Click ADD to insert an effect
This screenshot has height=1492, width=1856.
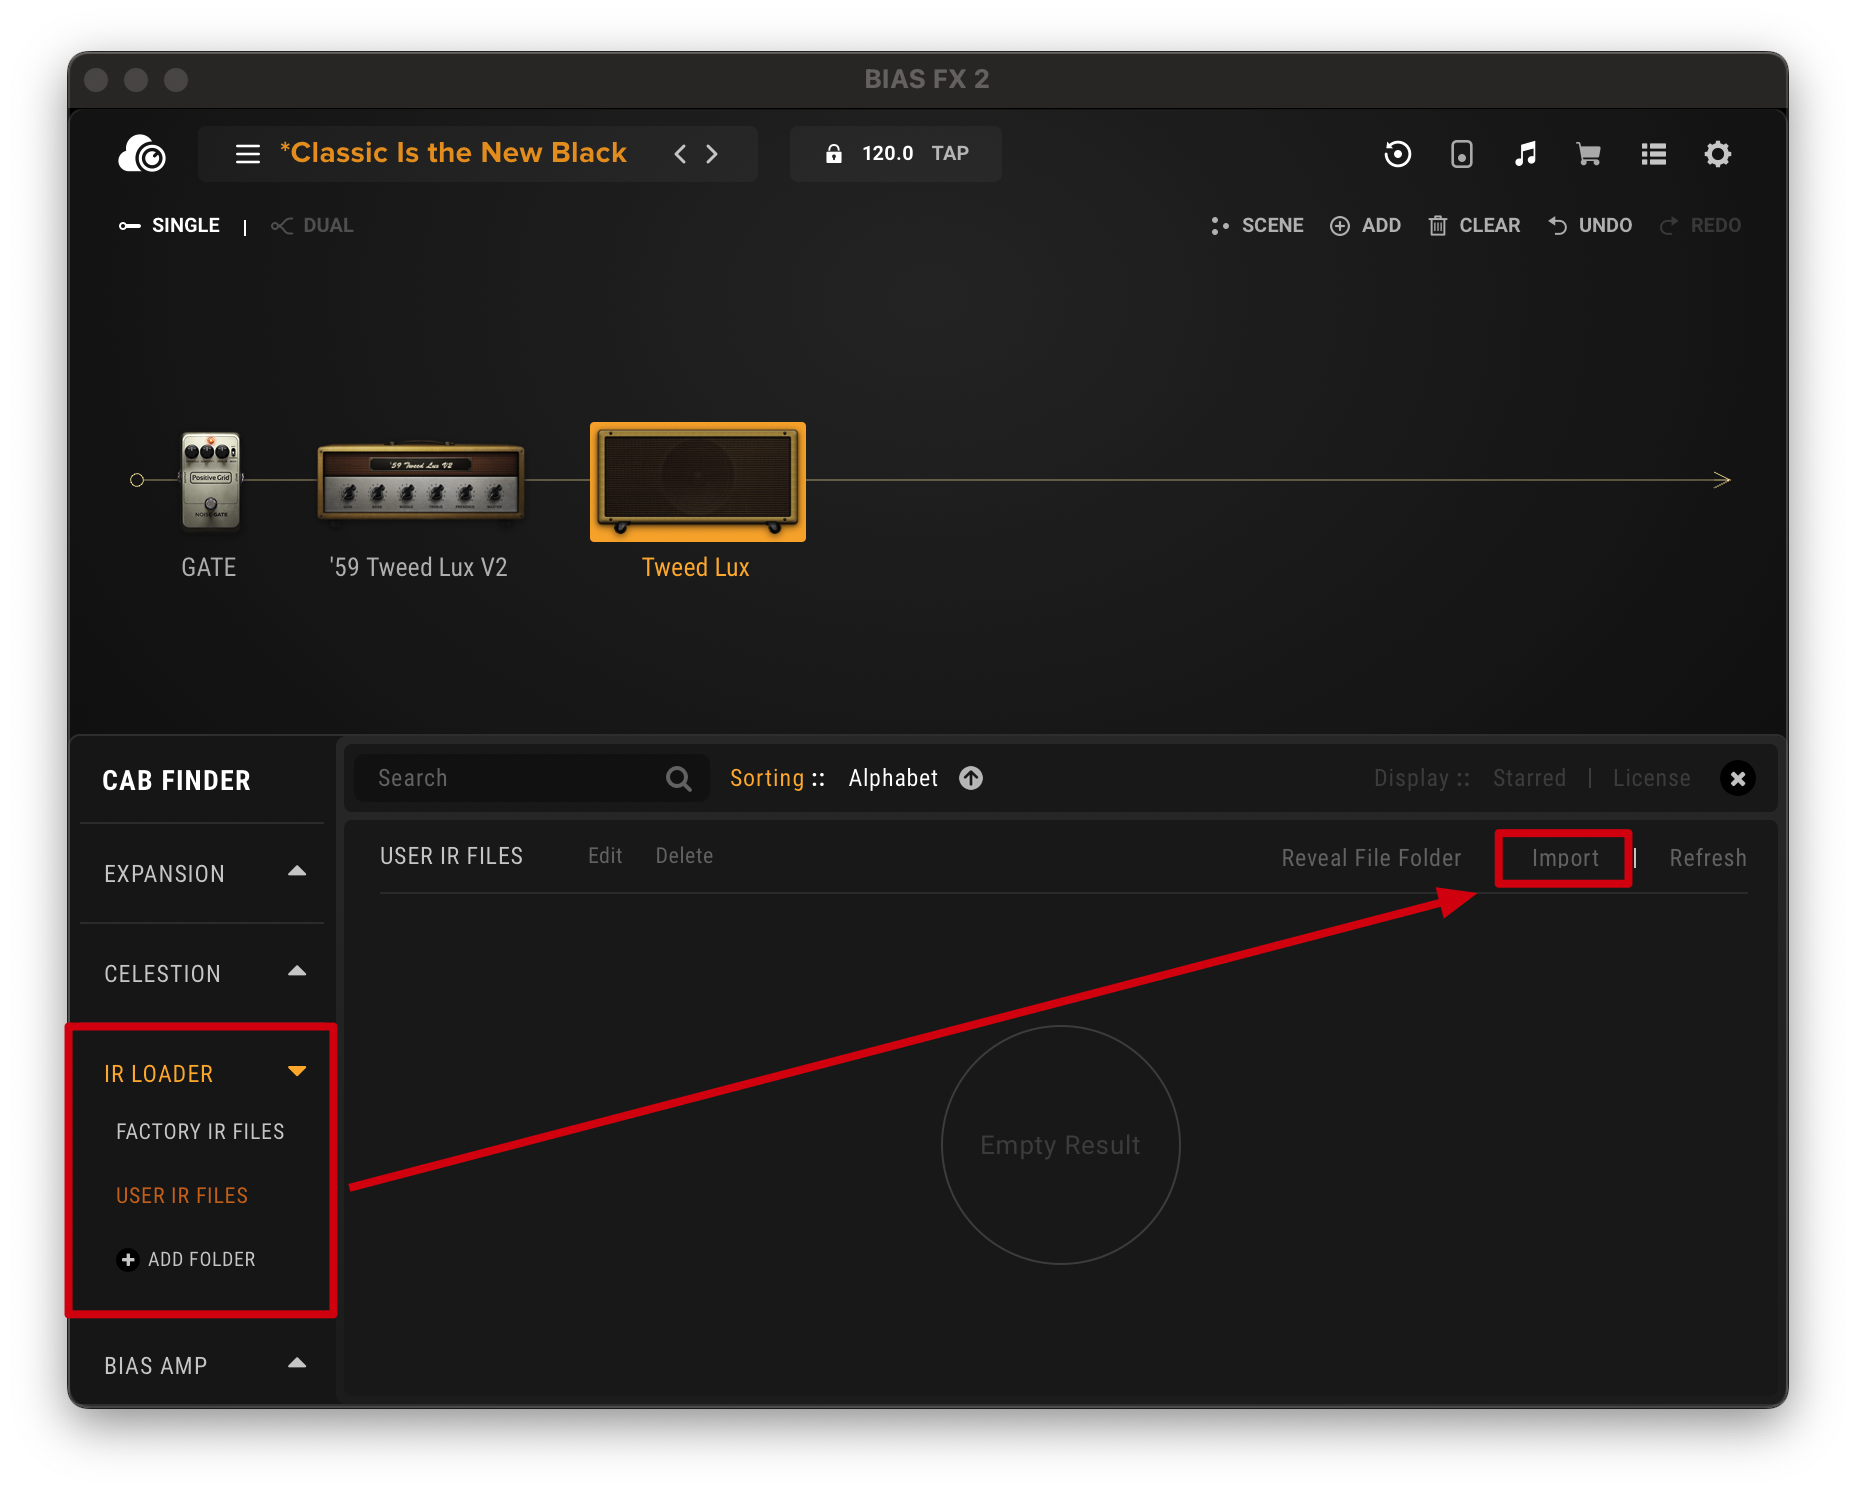pos(1365,225)
